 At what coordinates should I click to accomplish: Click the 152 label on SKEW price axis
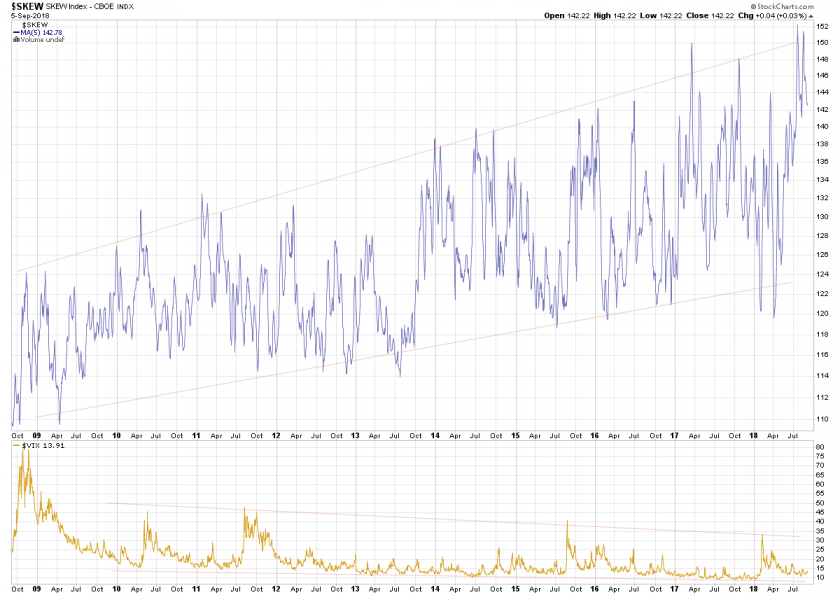click(822, 26)
